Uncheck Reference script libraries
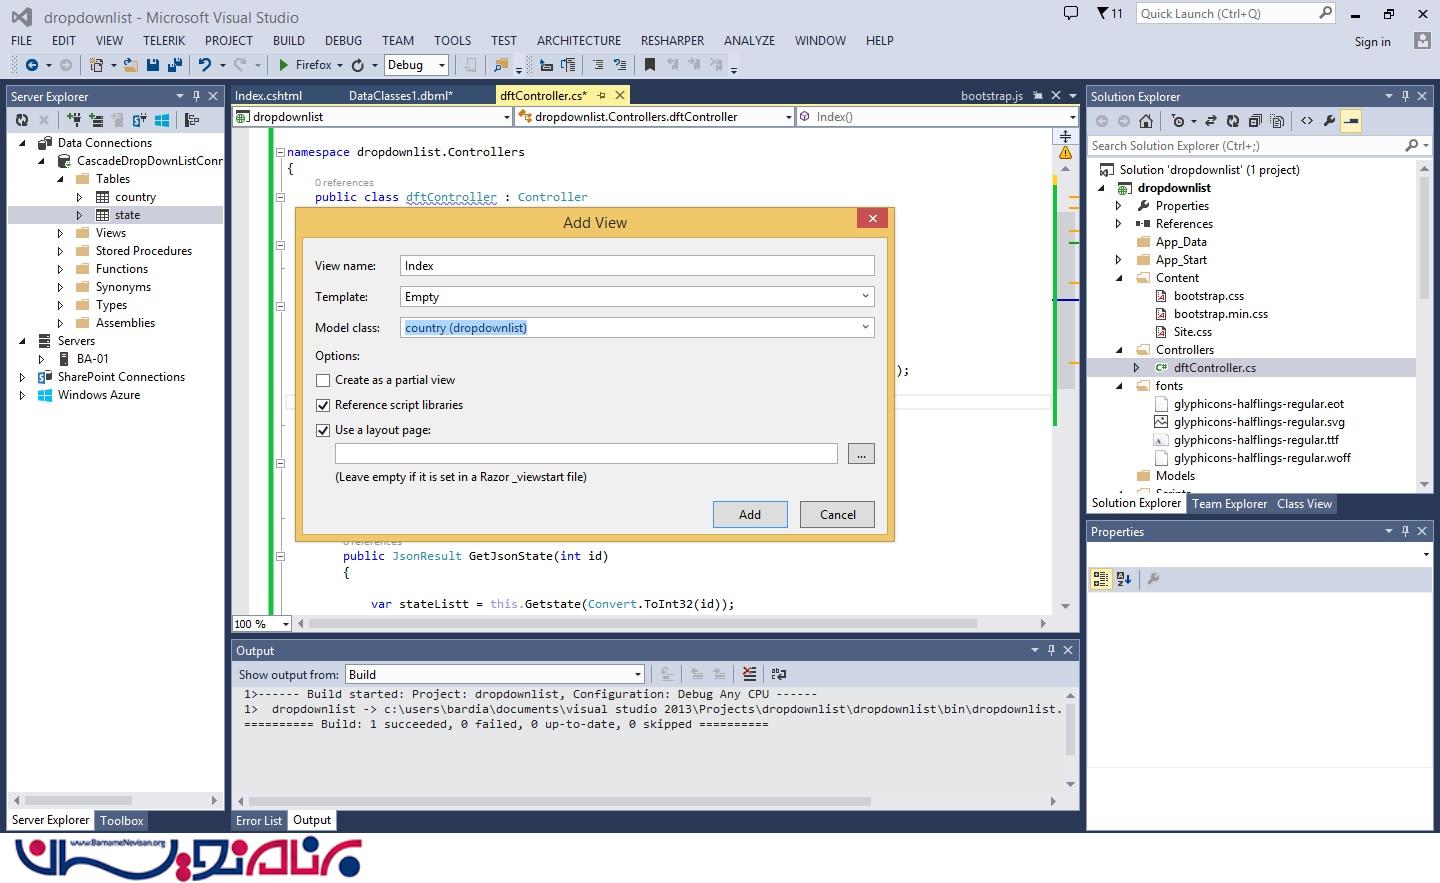Viewport: 1440px width, 883px height. [x=323, y=405]
